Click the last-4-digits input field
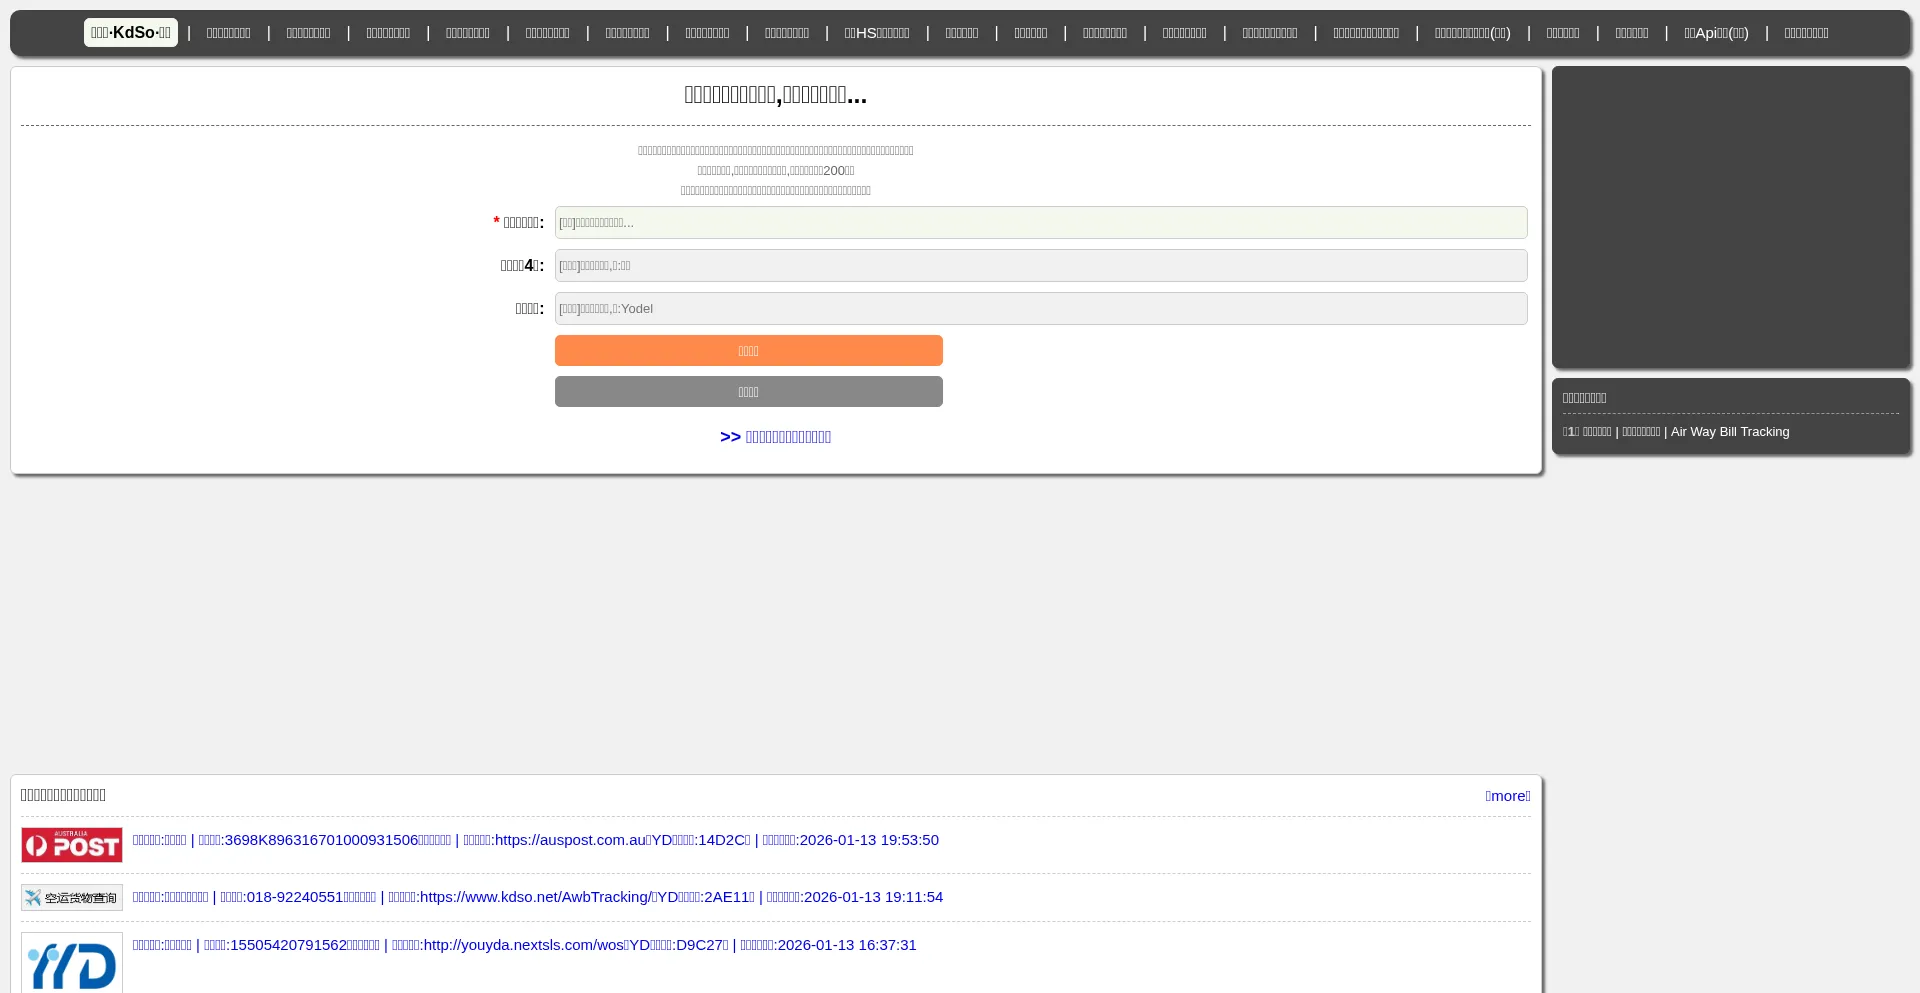Viewport: 1920px width, 993px height. point(1040,265)
